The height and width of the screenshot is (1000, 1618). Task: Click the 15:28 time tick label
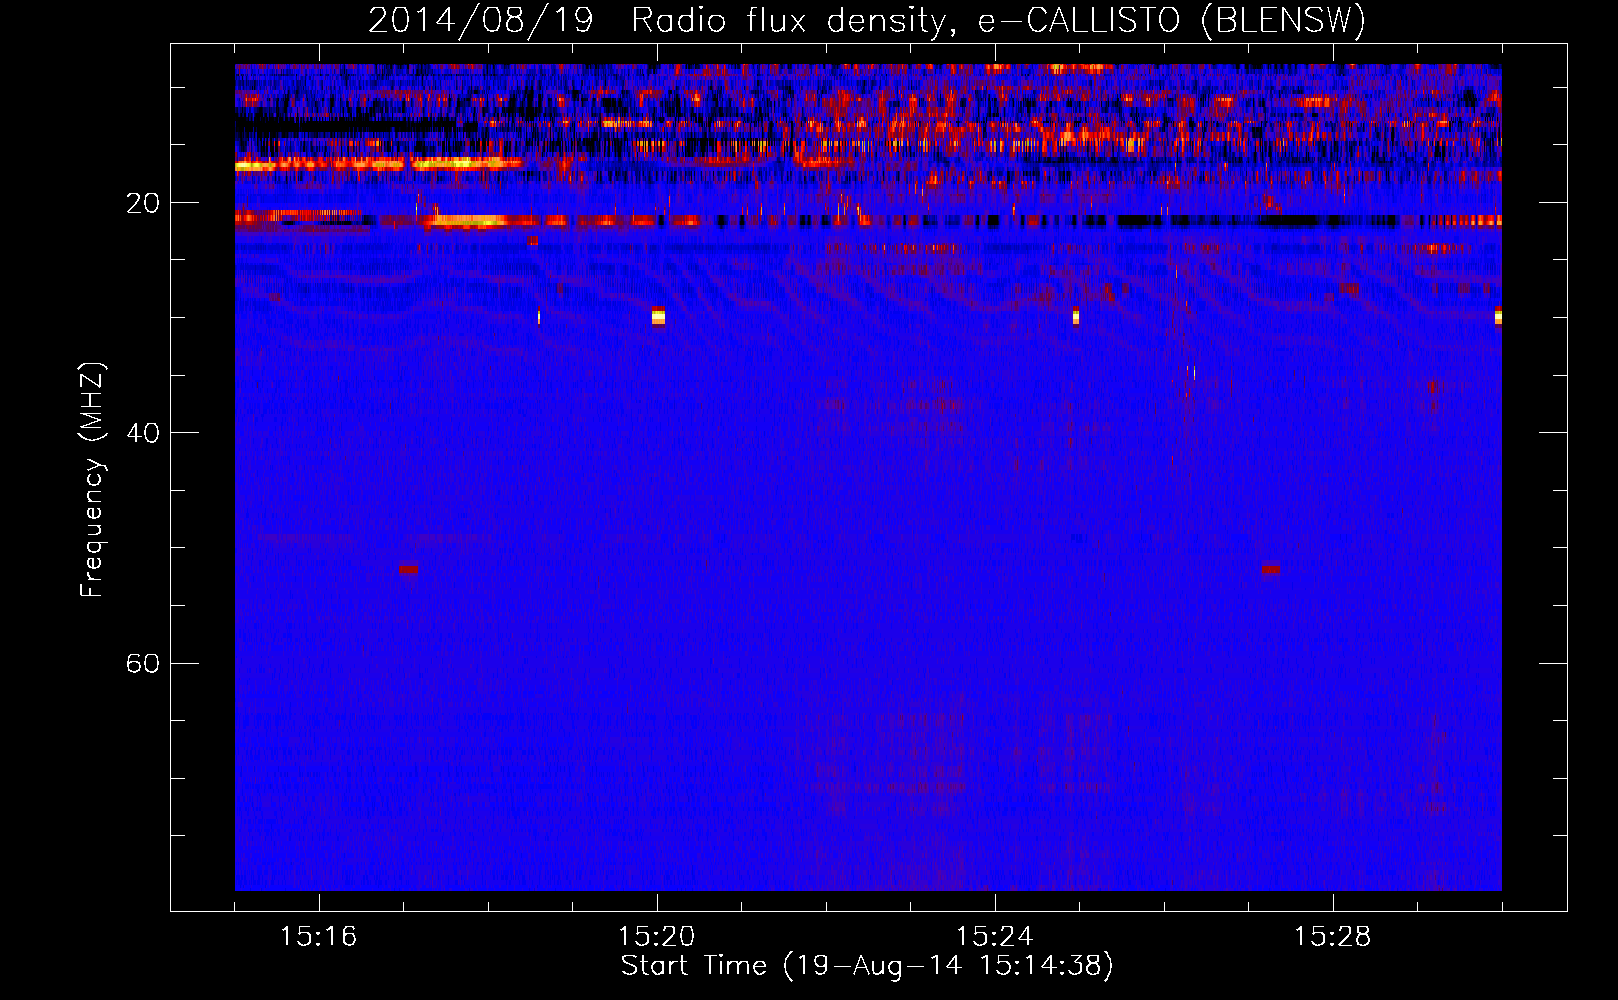1333,937
